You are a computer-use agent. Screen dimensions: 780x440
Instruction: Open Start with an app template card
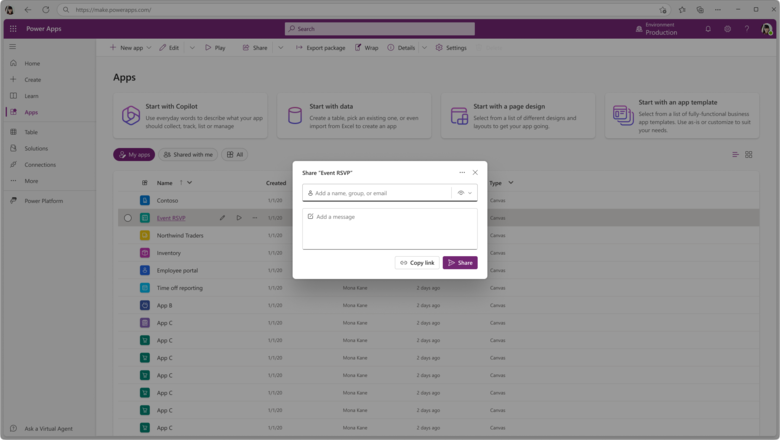click(682, 115)
